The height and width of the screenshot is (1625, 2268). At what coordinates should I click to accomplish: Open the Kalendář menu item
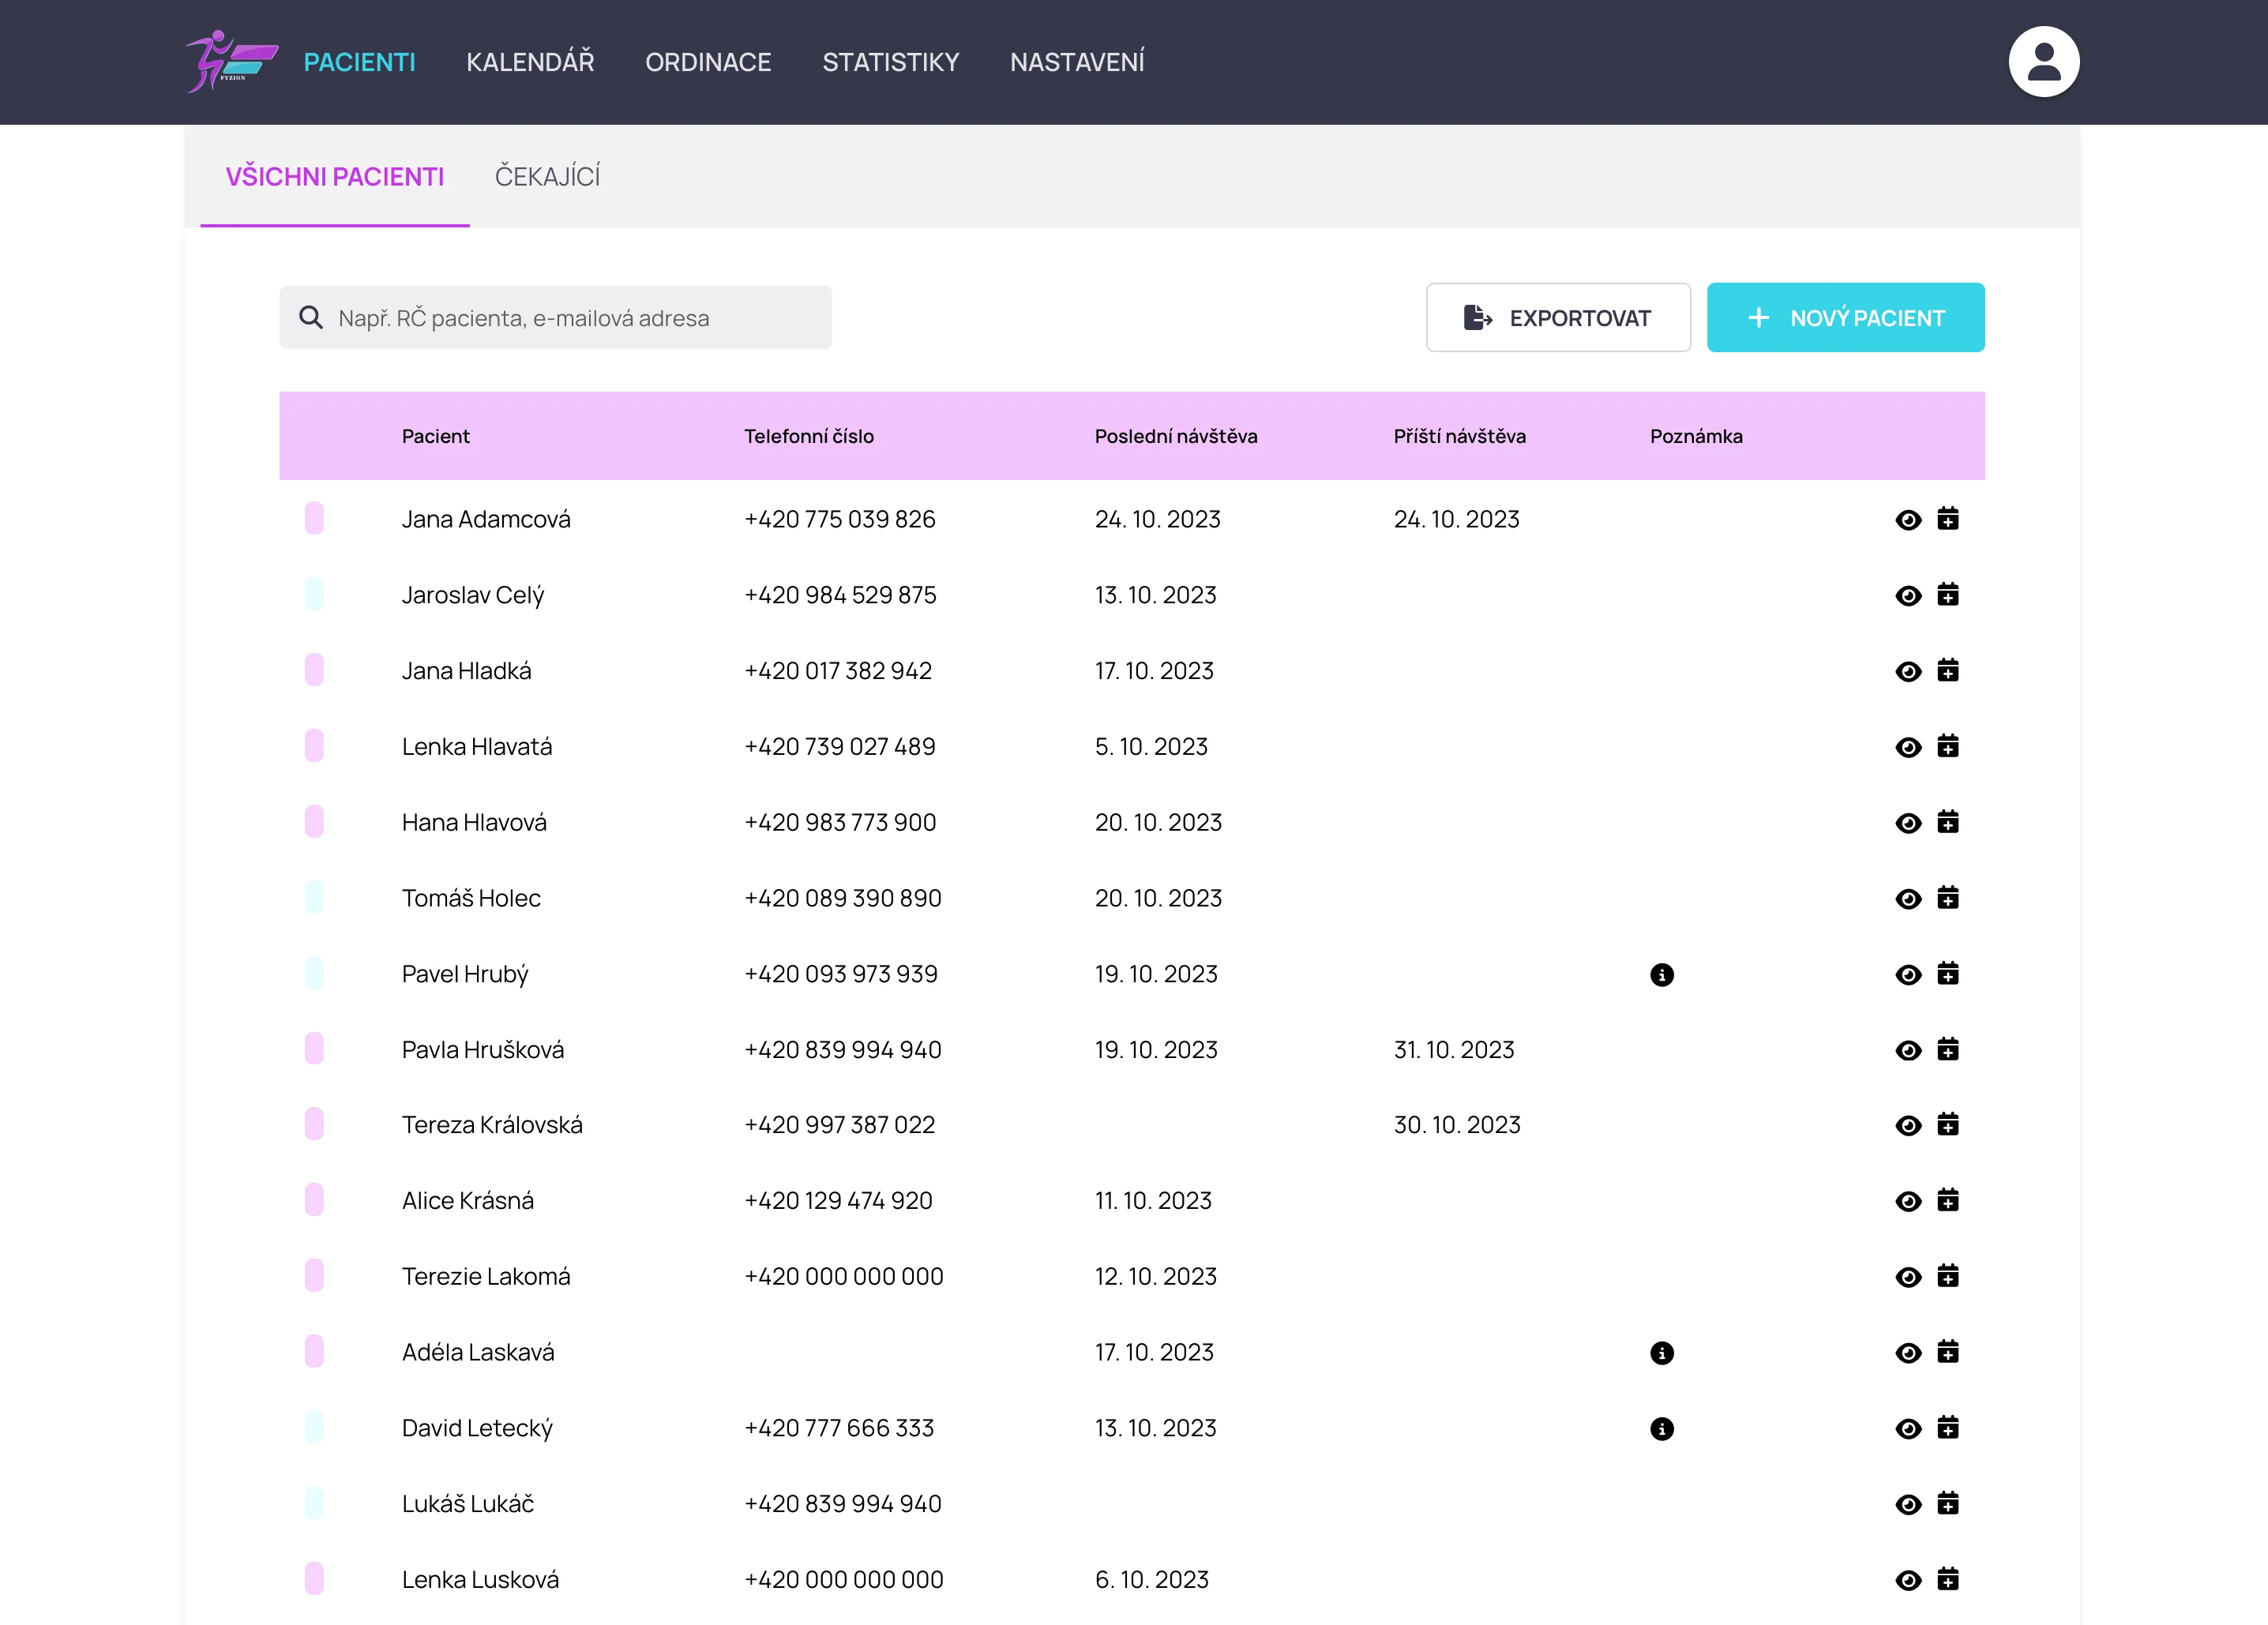pos(530,62)
